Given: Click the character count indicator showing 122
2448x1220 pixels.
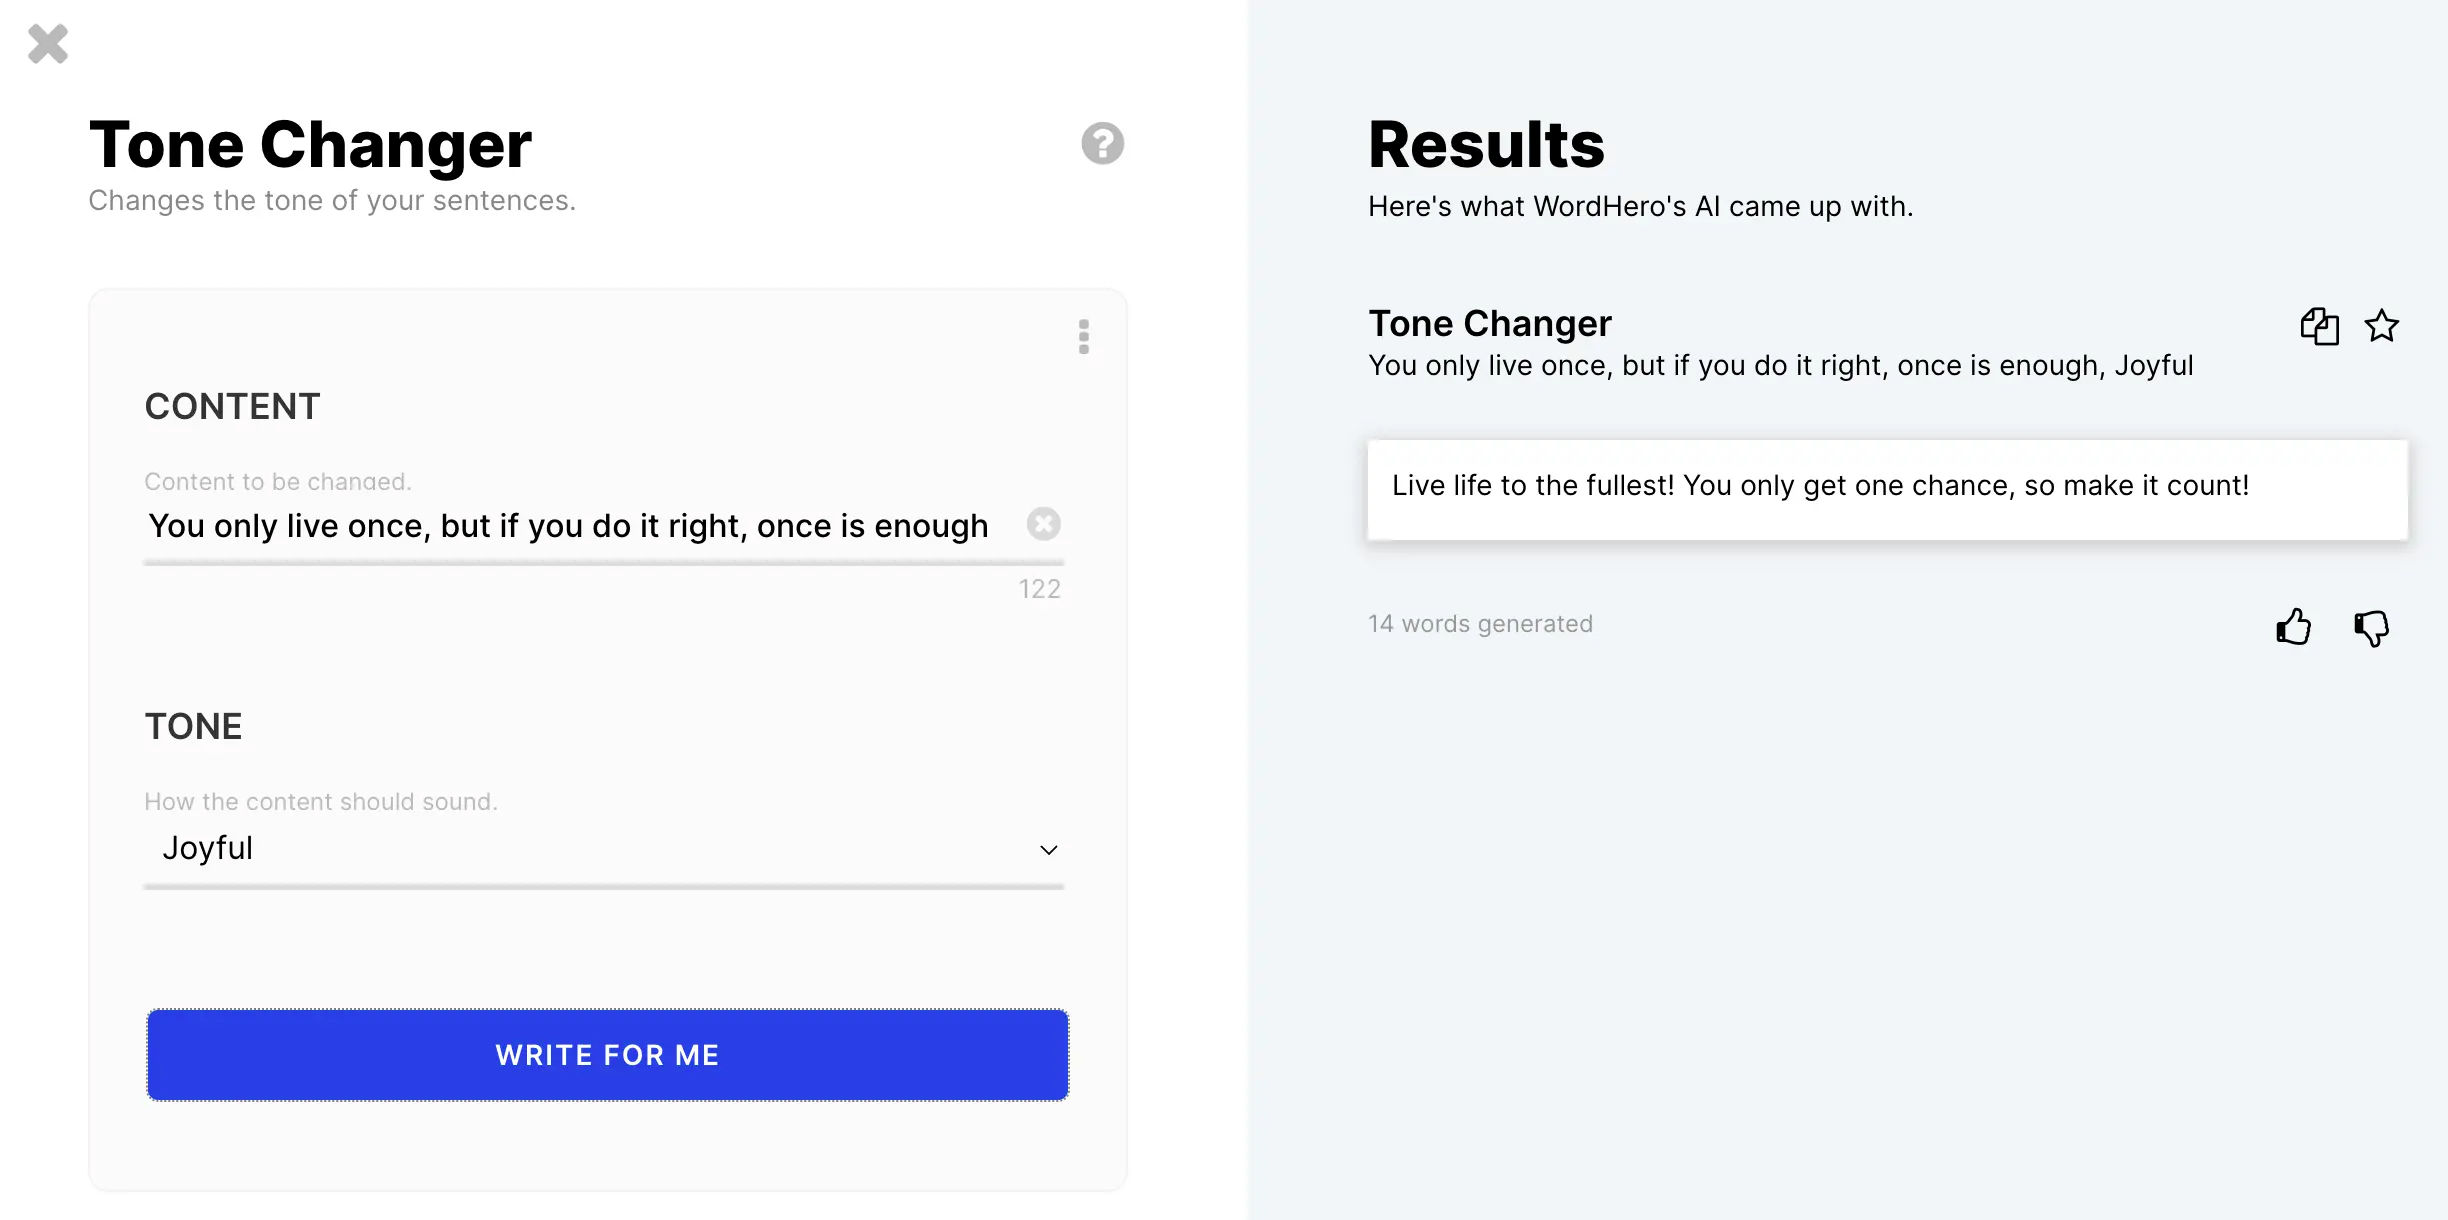Looking at the screenshot, I should click(1040, 588).
